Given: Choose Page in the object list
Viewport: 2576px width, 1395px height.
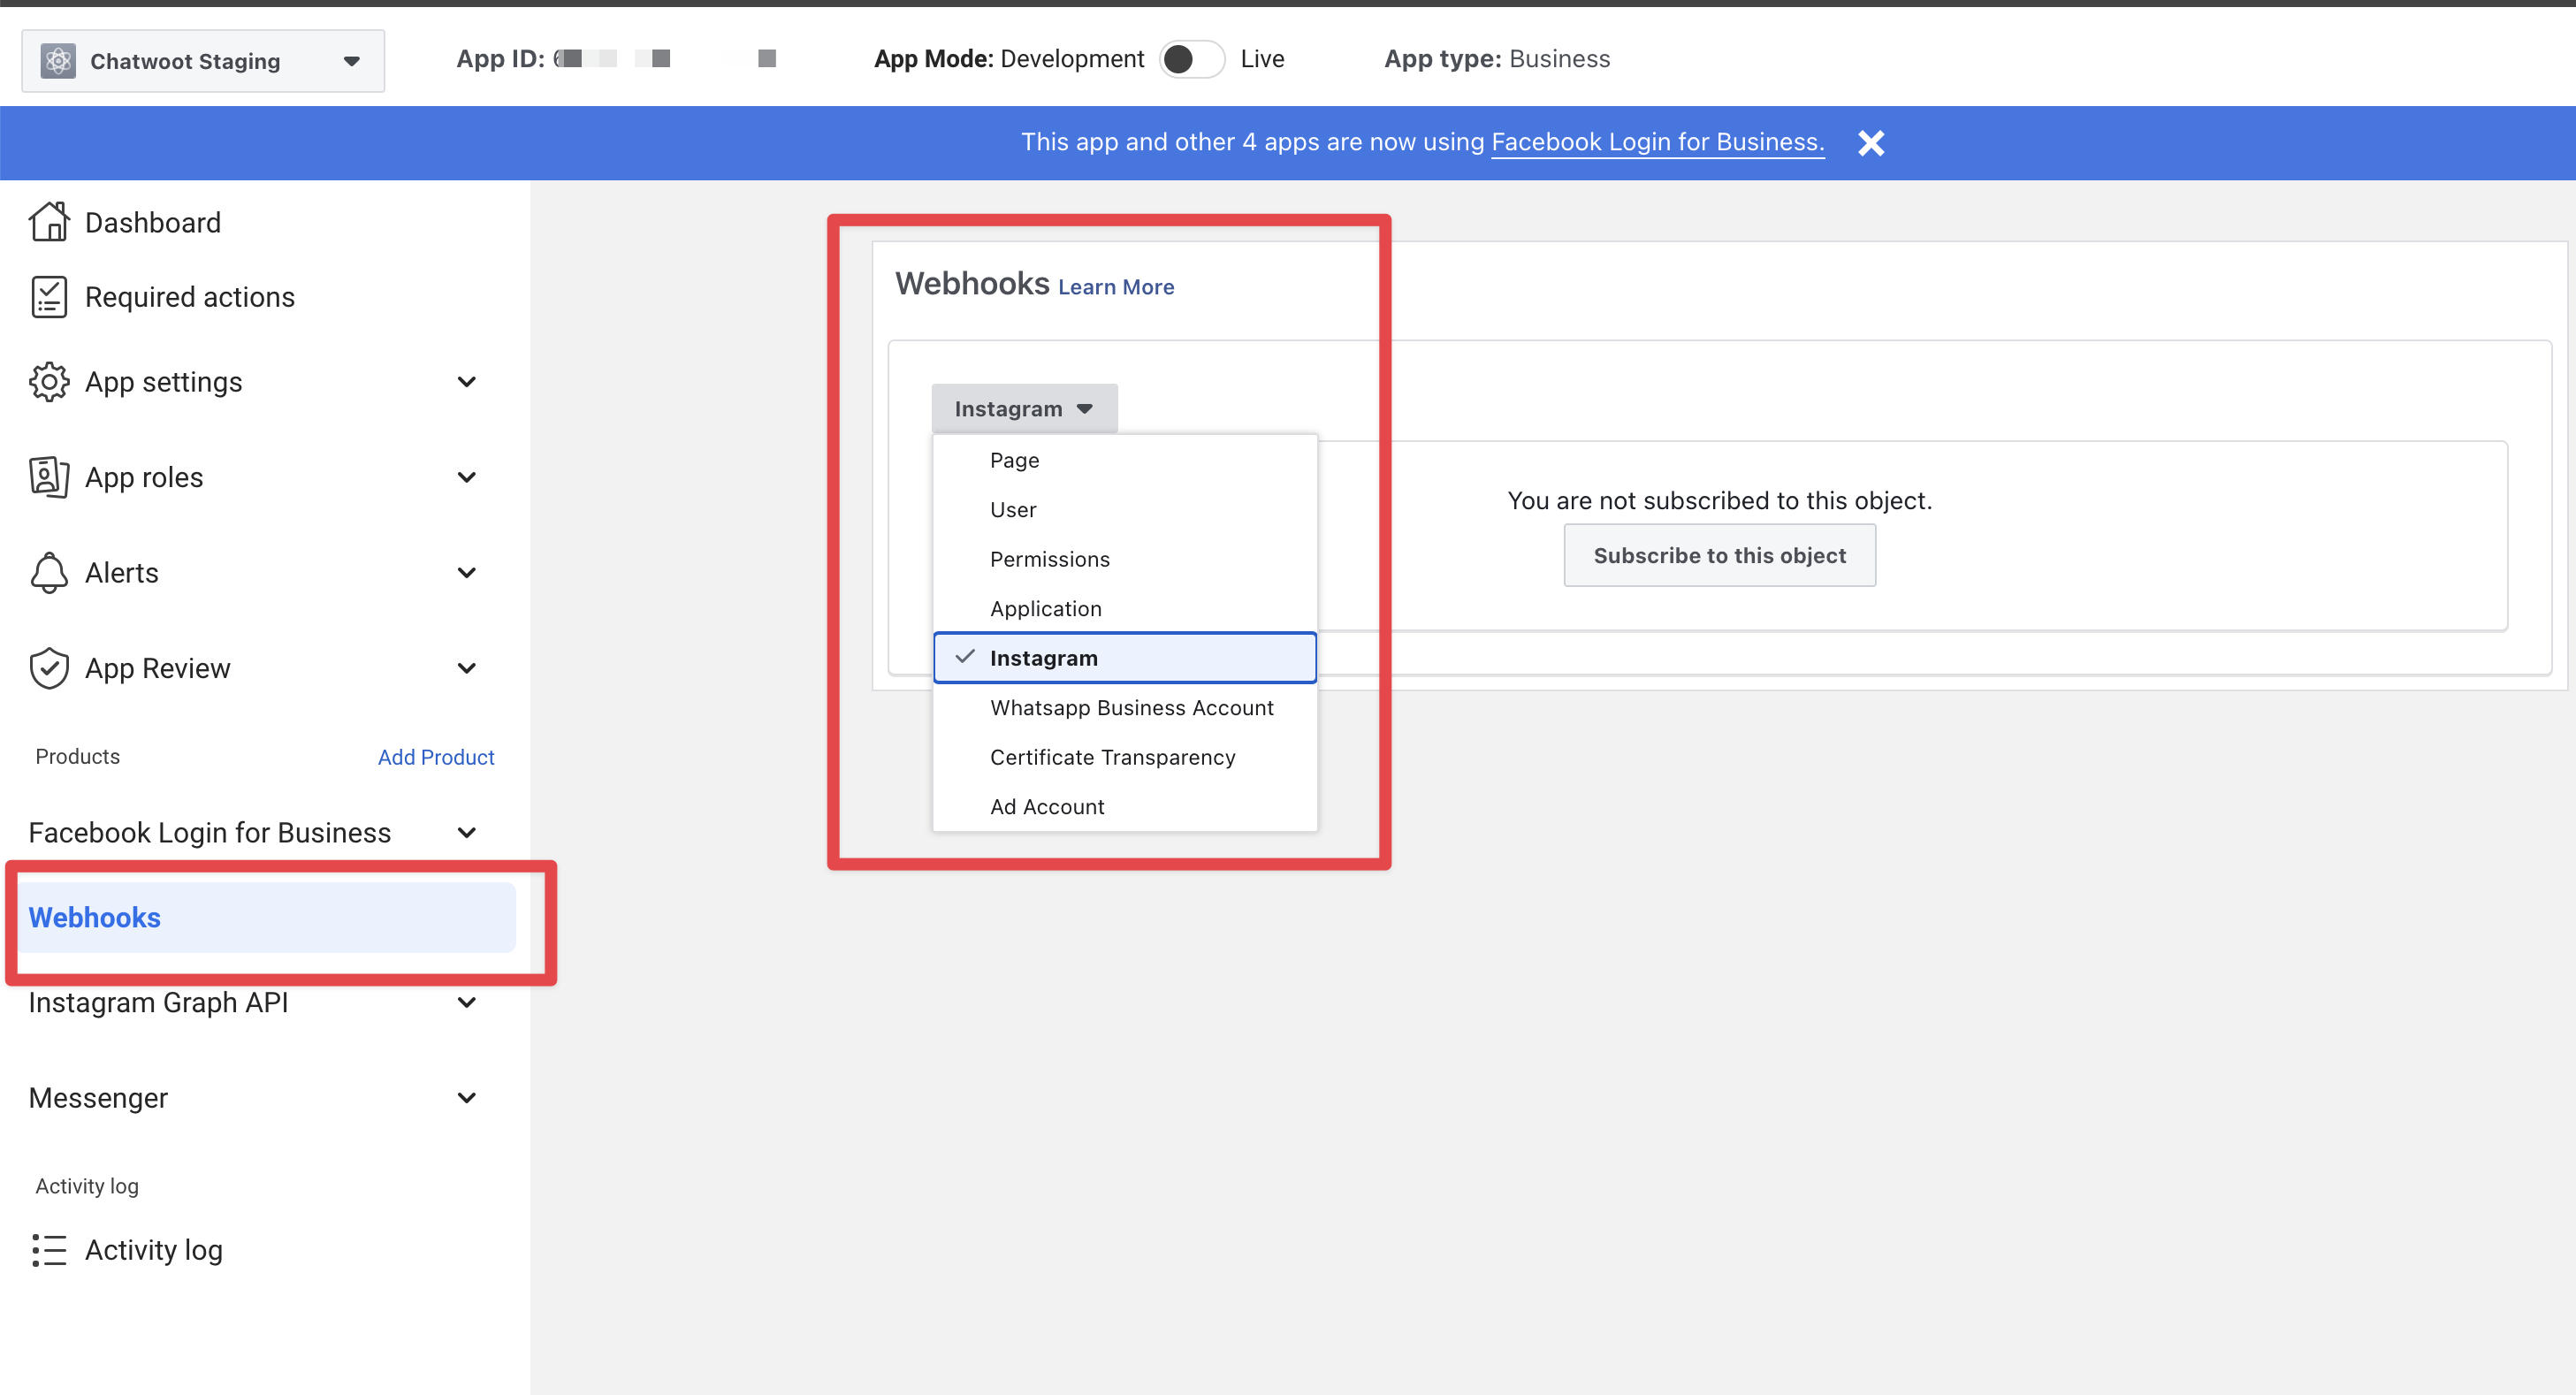Looking at the screenshot, I should pos(1014,460).
